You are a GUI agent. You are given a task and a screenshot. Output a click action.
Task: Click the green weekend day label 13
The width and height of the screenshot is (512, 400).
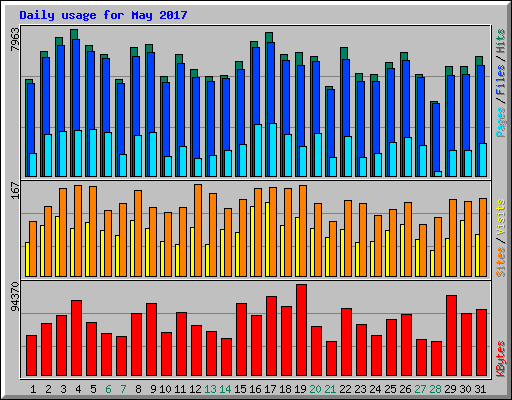(210, 389)
